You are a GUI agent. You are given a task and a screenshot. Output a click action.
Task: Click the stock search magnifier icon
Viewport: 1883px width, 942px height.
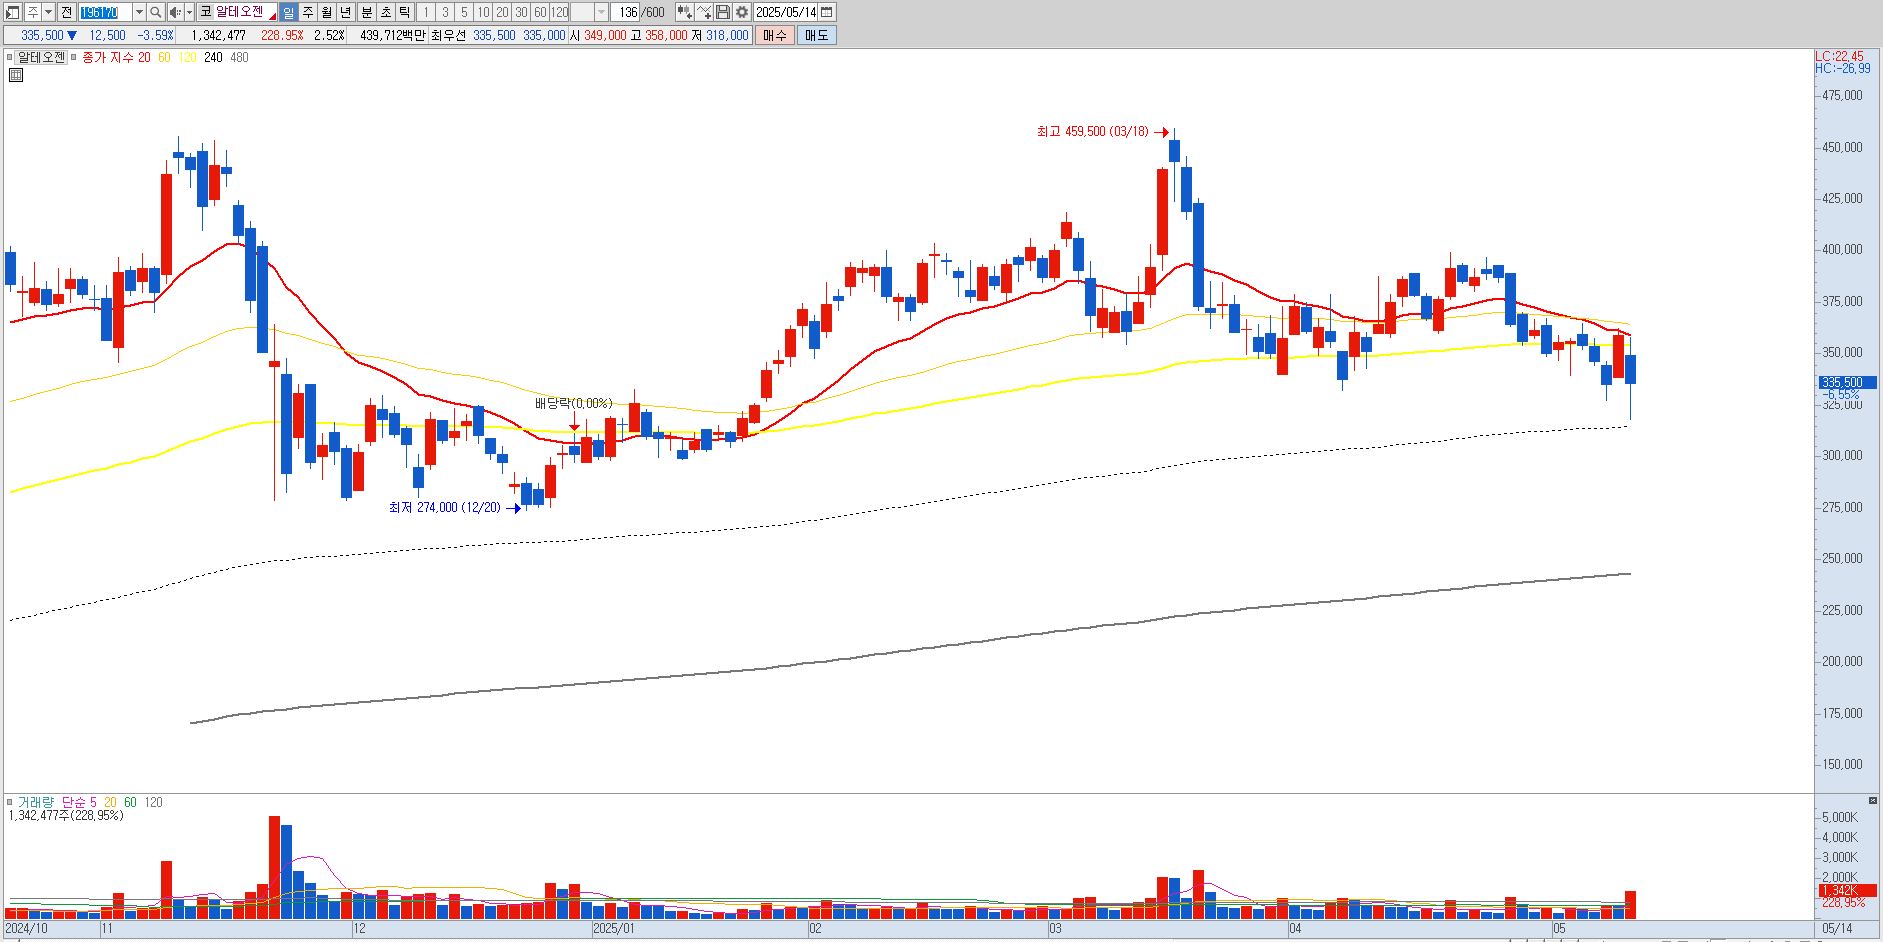[155, 12]
